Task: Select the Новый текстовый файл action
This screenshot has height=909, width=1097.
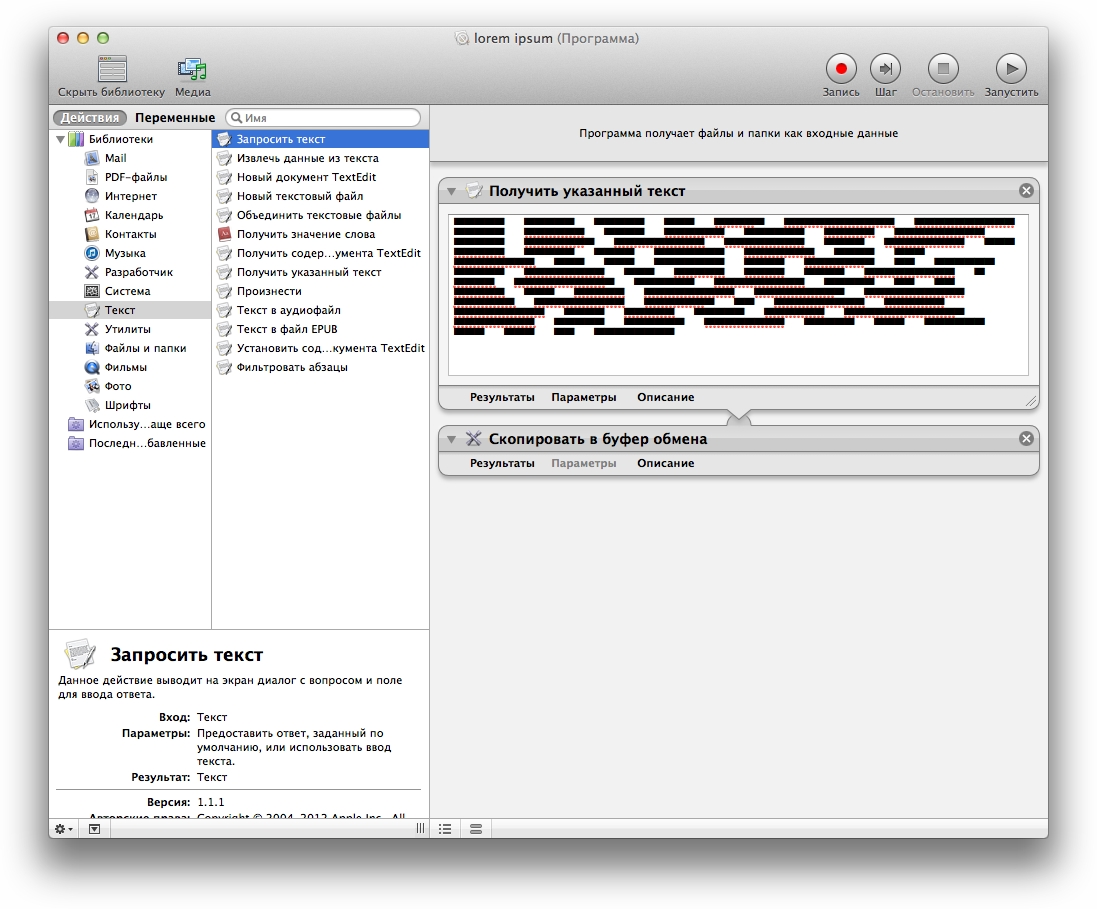Action: pos(320,196)
